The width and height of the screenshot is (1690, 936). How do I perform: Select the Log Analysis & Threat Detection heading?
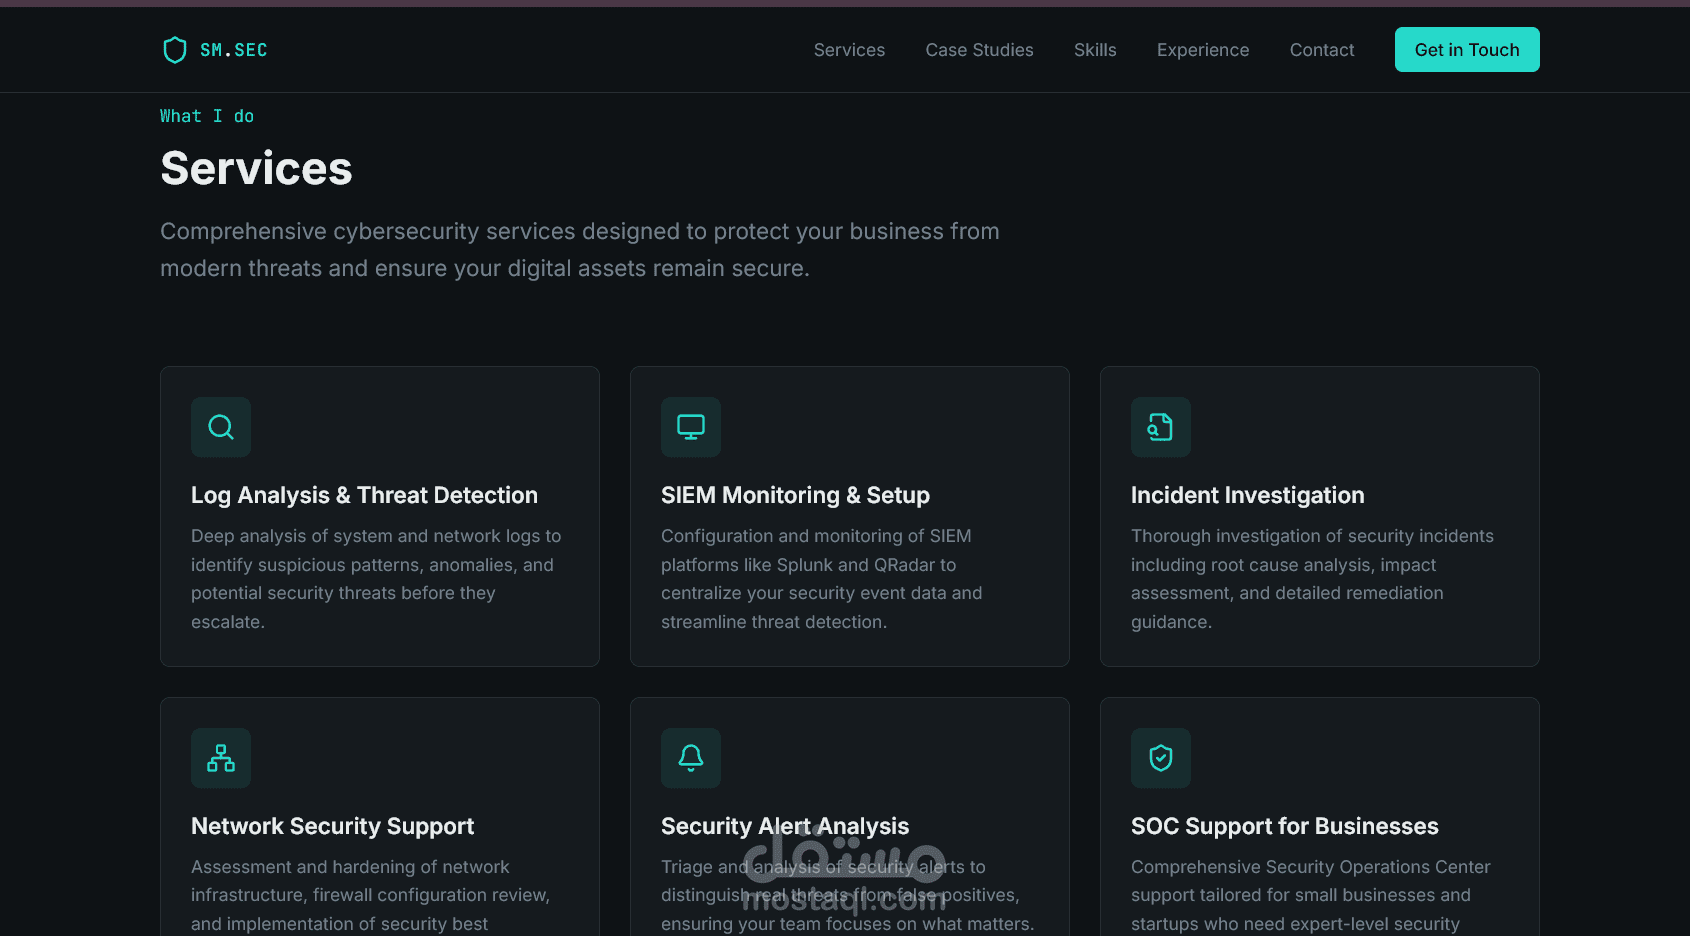tap(364, 495)
